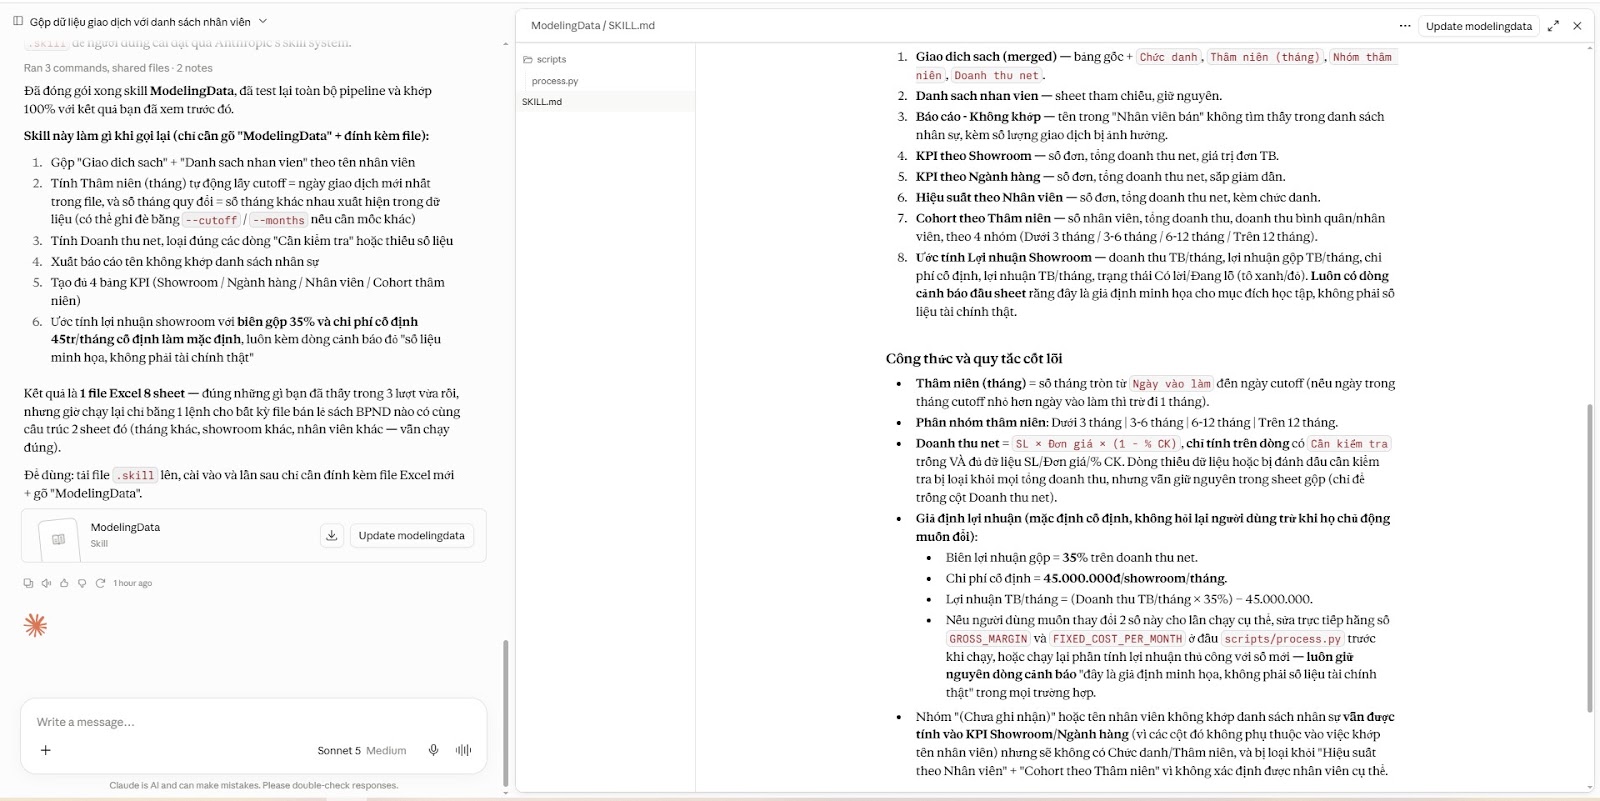Click 'KPI theo Ngành hàng' list item text

(978, 177)
